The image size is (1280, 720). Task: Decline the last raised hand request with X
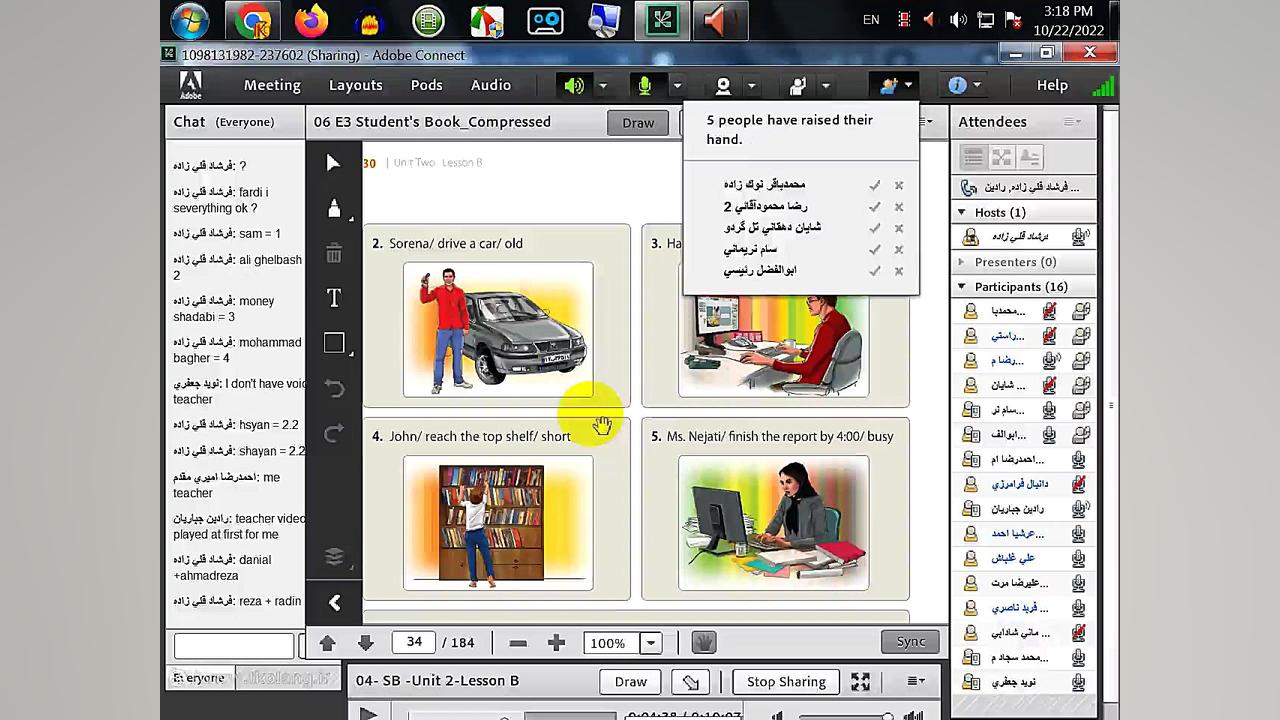point(899,271)
